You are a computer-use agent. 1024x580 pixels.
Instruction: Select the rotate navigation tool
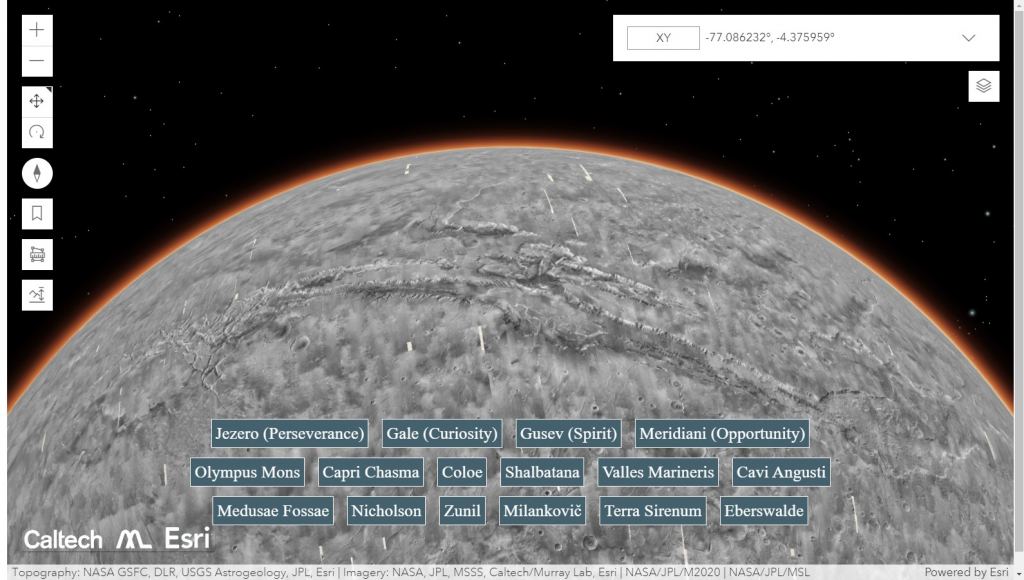point(37,132)
